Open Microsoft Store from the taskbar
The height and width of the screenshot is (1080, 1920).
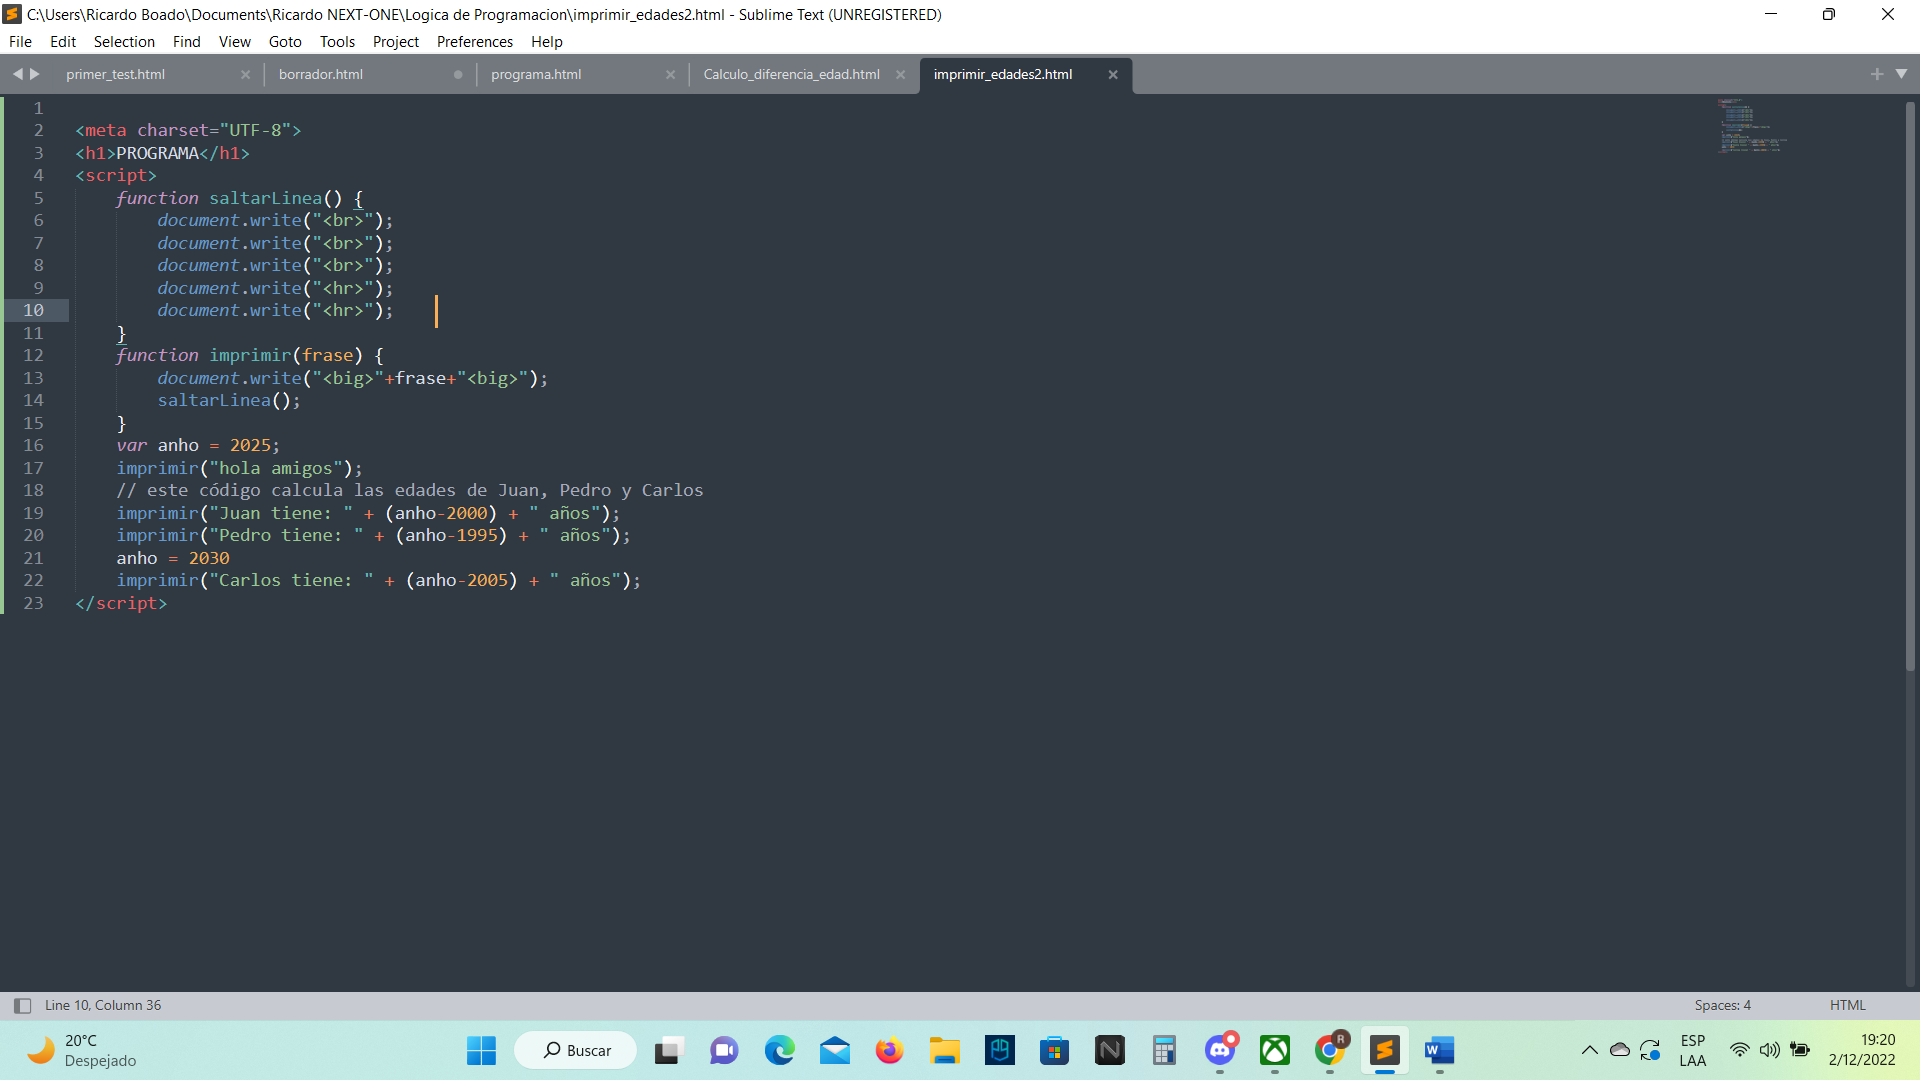click(1054, 1050)
